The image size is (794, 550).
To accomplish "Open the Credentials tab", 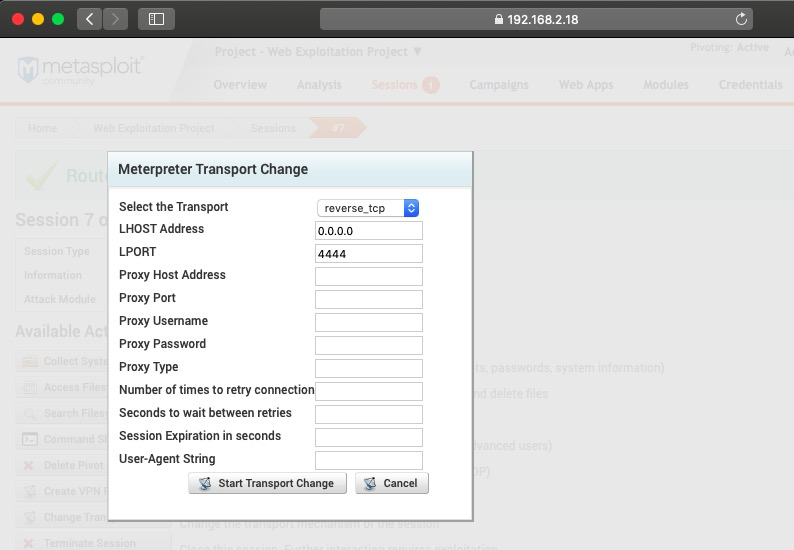I will [x=750, y=85].
